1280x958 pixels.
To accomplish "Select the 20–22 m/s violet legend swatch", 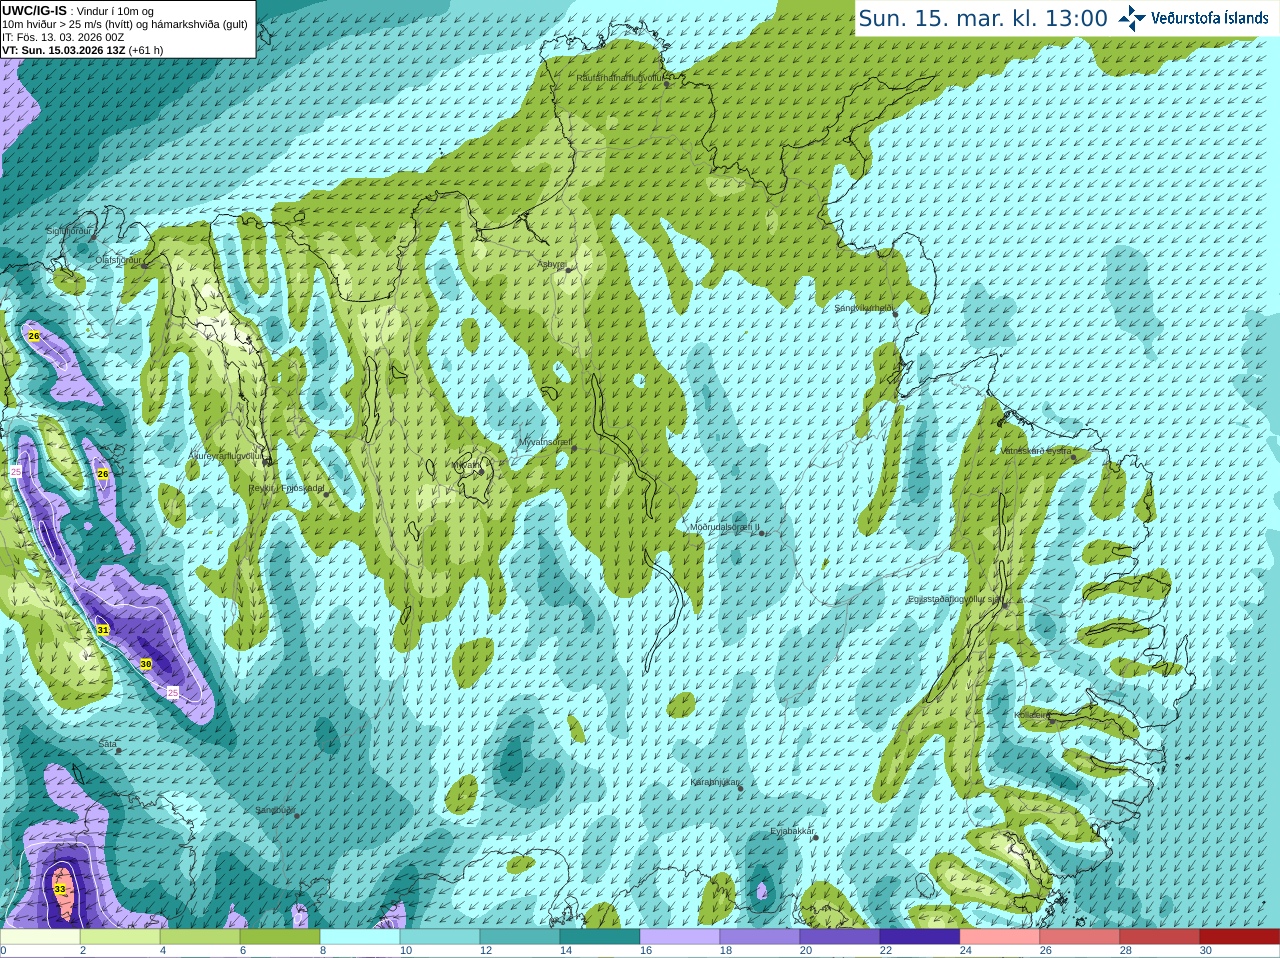I will pyautogui.click(x=840, y=937).
